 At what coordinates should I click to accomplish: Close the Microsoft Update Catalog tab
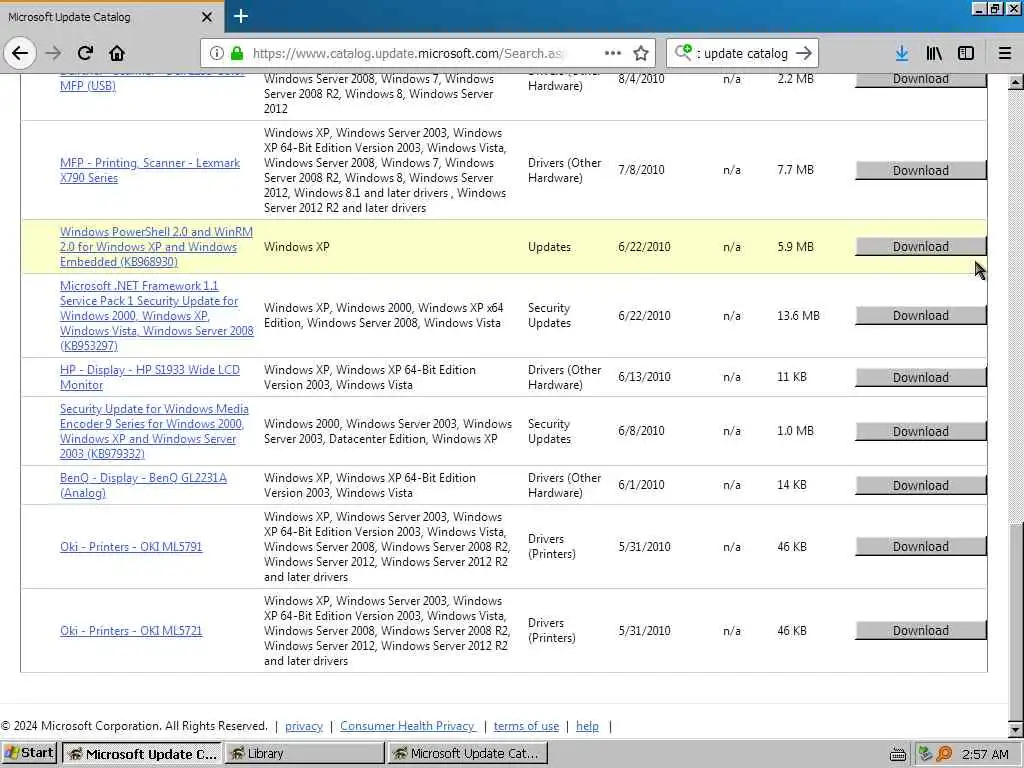point(207,17)
